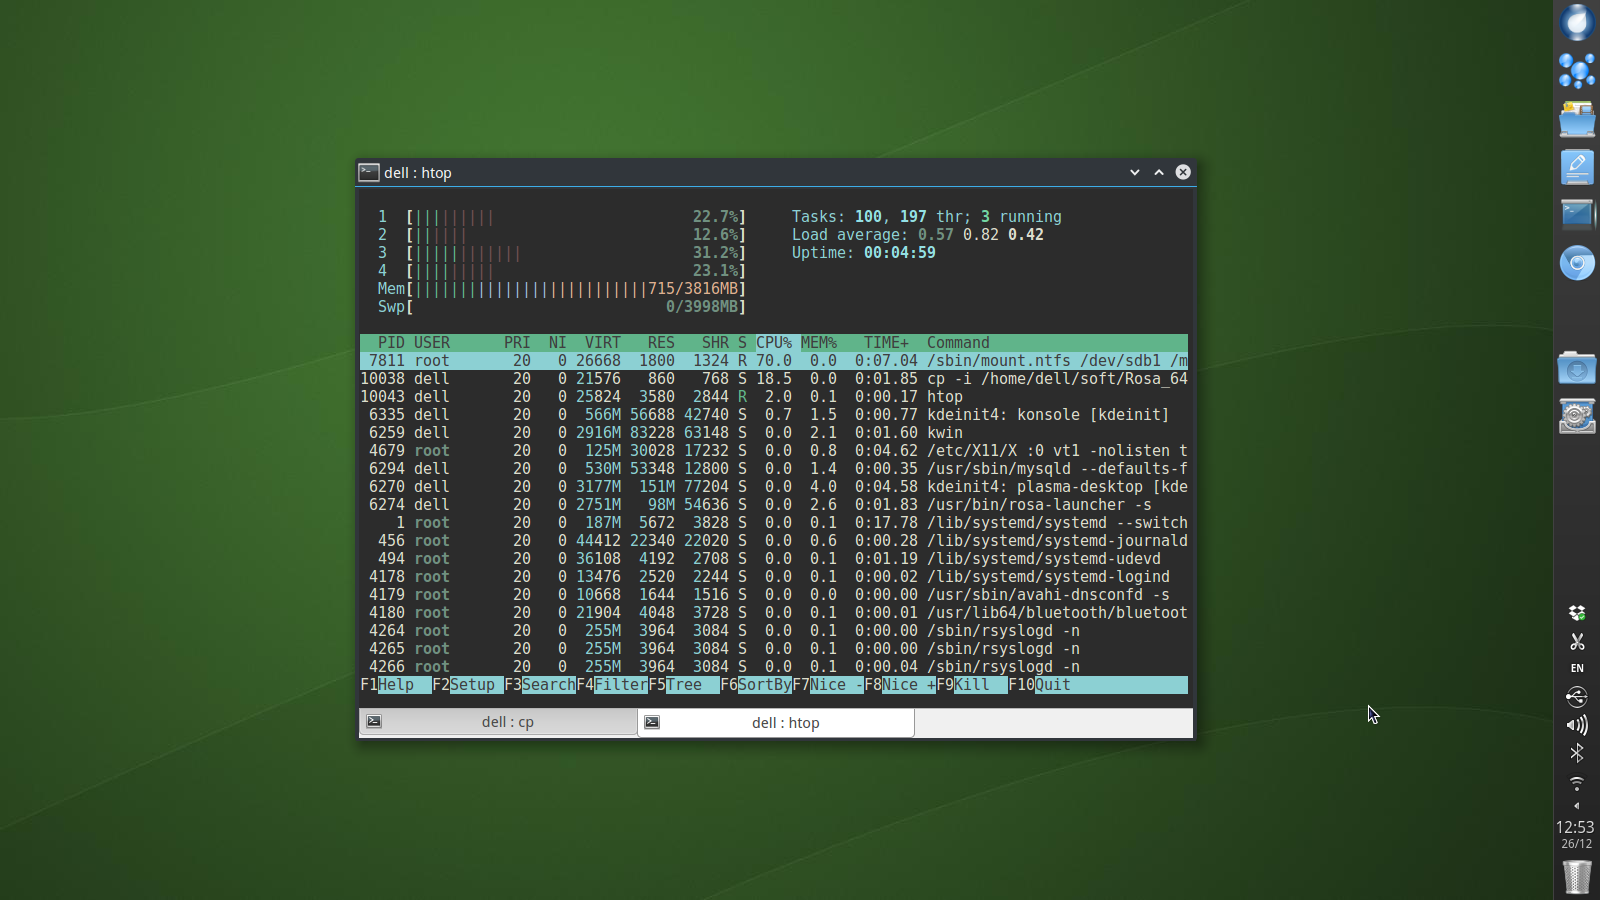Open the Bluetooth tray icon

(x=1577, y=753)
